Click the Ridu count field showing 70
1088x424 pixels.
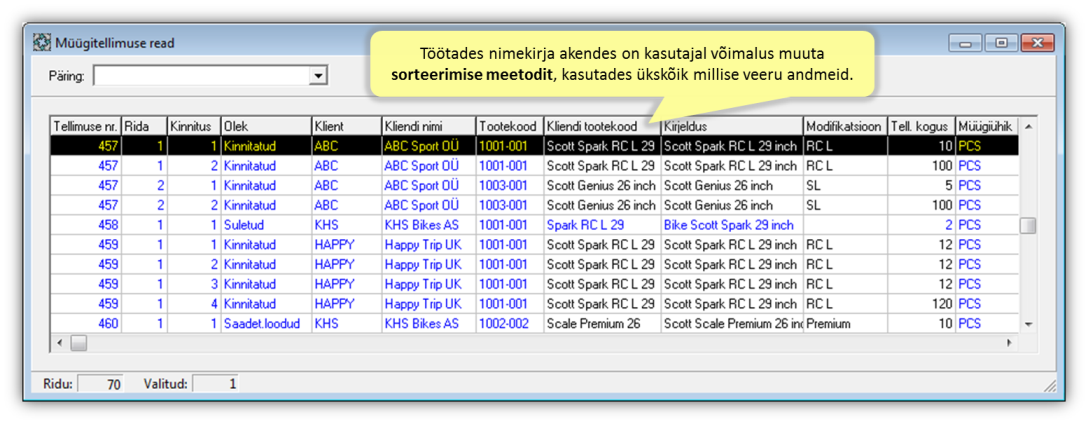[x=101, y=384]
